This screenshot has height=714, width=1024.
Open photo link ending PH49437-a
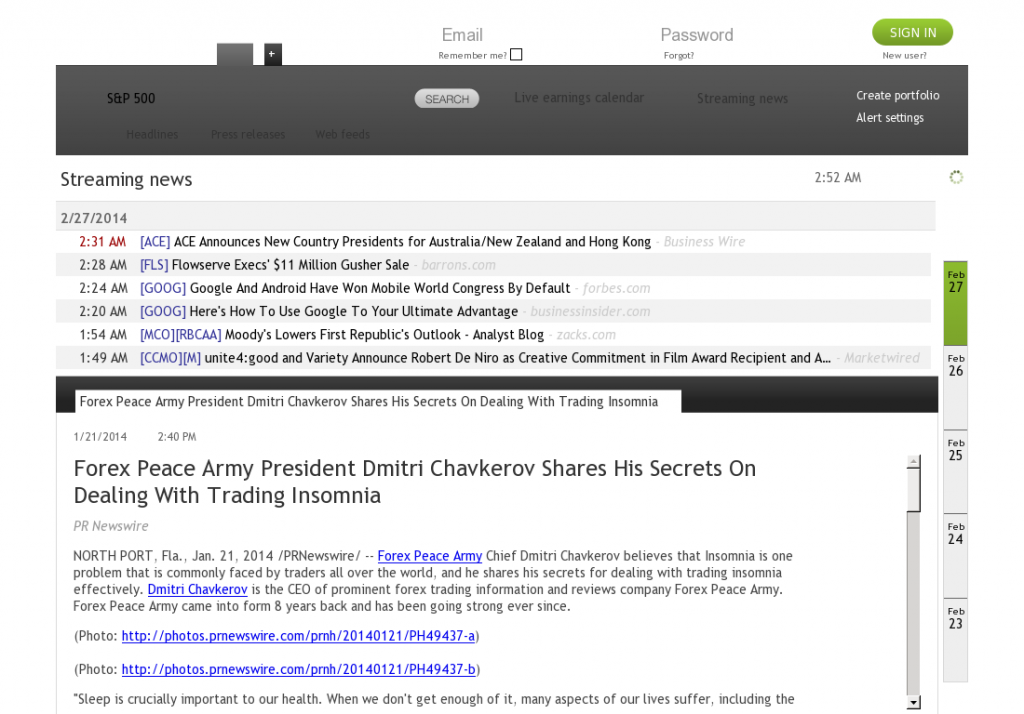click(298, 636)
